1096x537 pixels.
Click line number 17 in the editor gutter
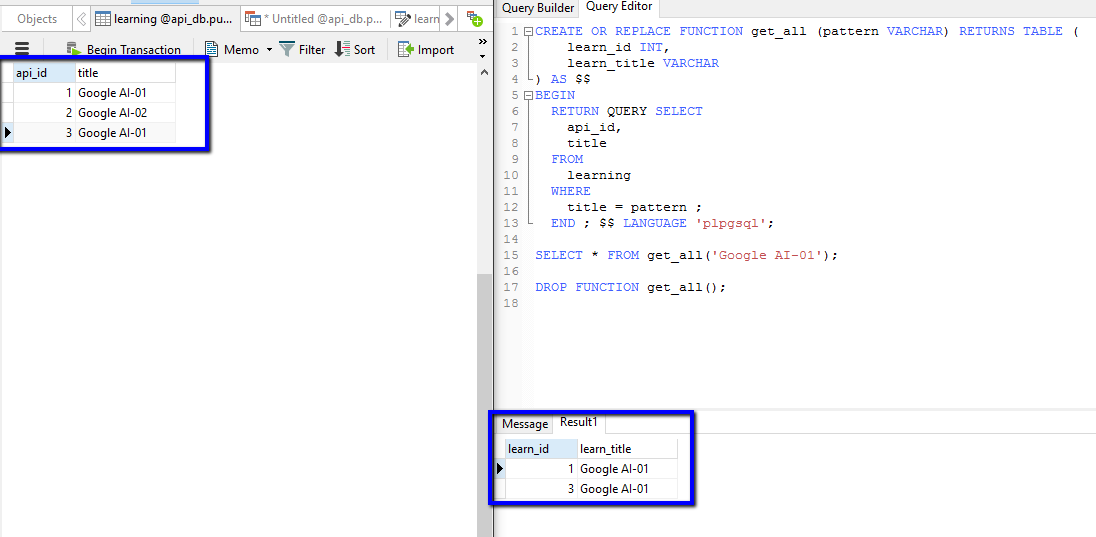(511, 287)
